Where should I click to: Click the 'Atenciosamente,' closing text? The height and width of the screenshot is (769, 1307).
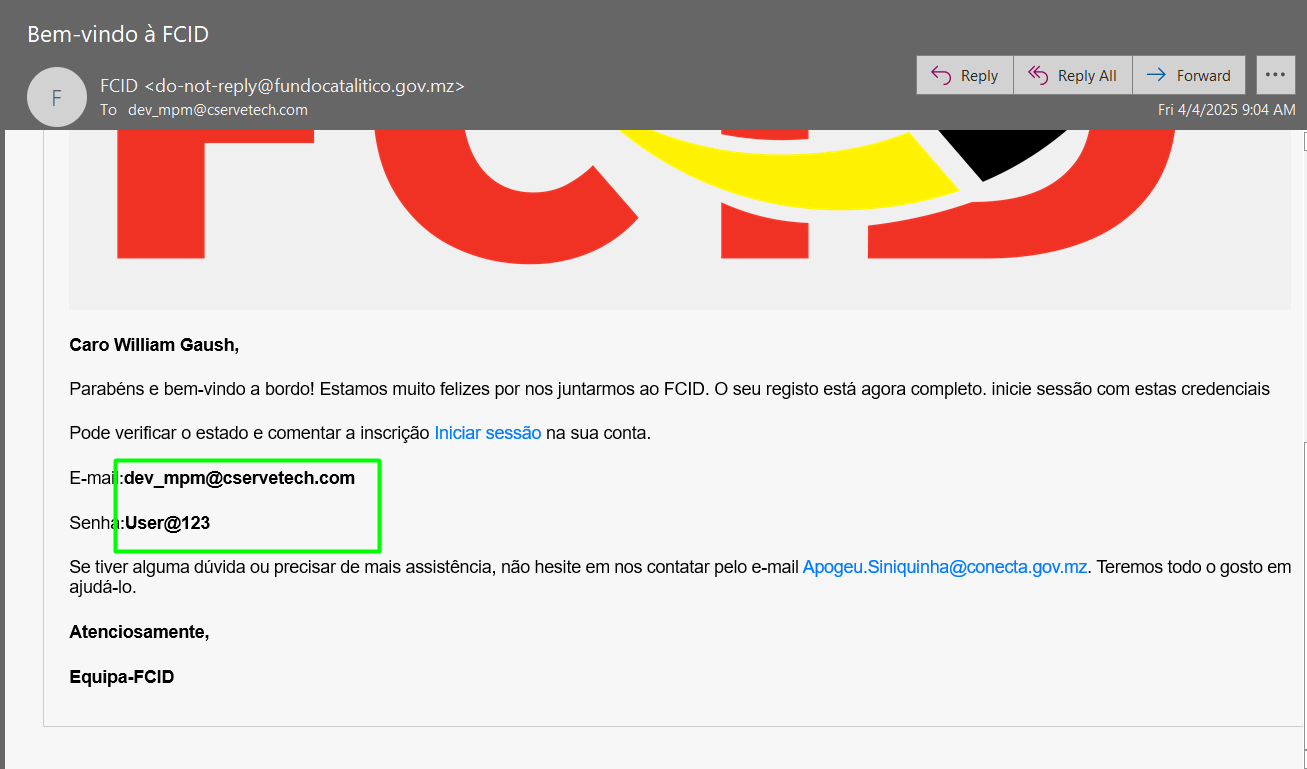(x=139, y=632)
